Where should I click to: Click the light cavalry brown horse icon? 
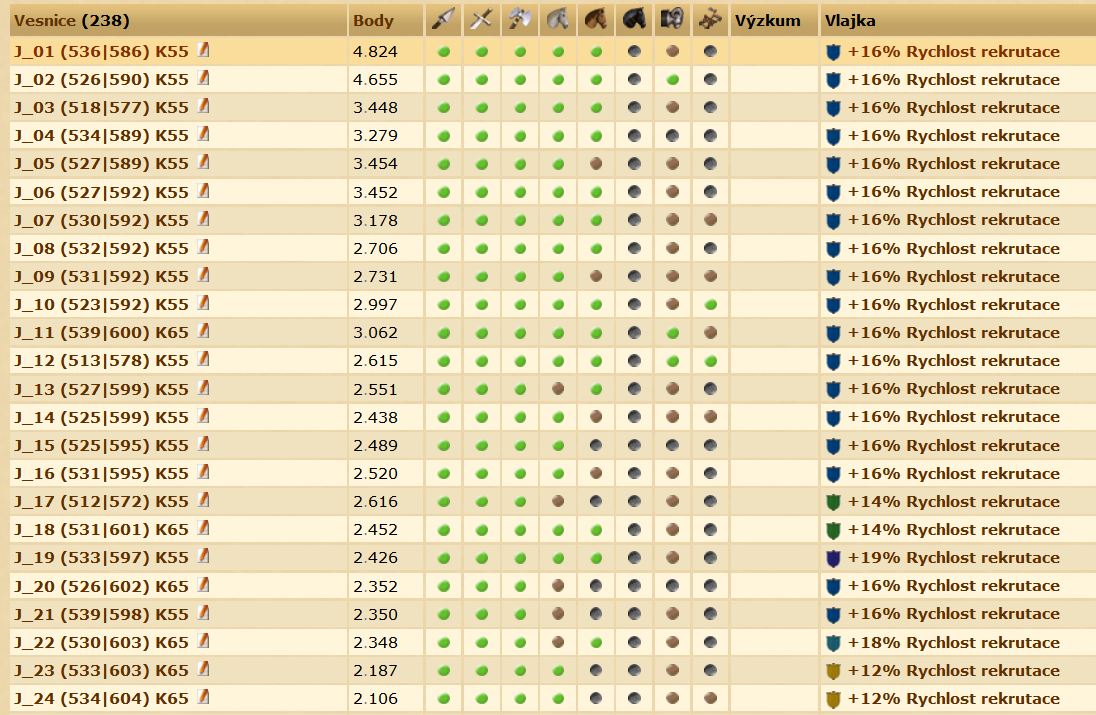pyautogui.click(x=596, y=20)
